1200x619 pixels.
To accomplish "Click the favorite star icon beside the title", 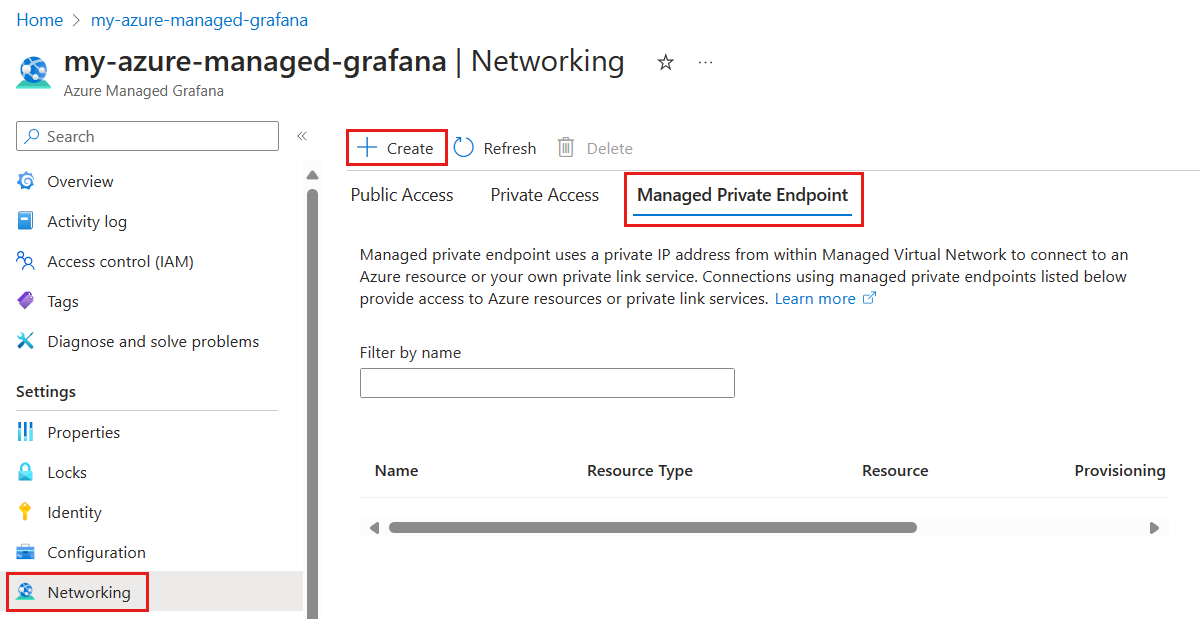I will point(665,63).
